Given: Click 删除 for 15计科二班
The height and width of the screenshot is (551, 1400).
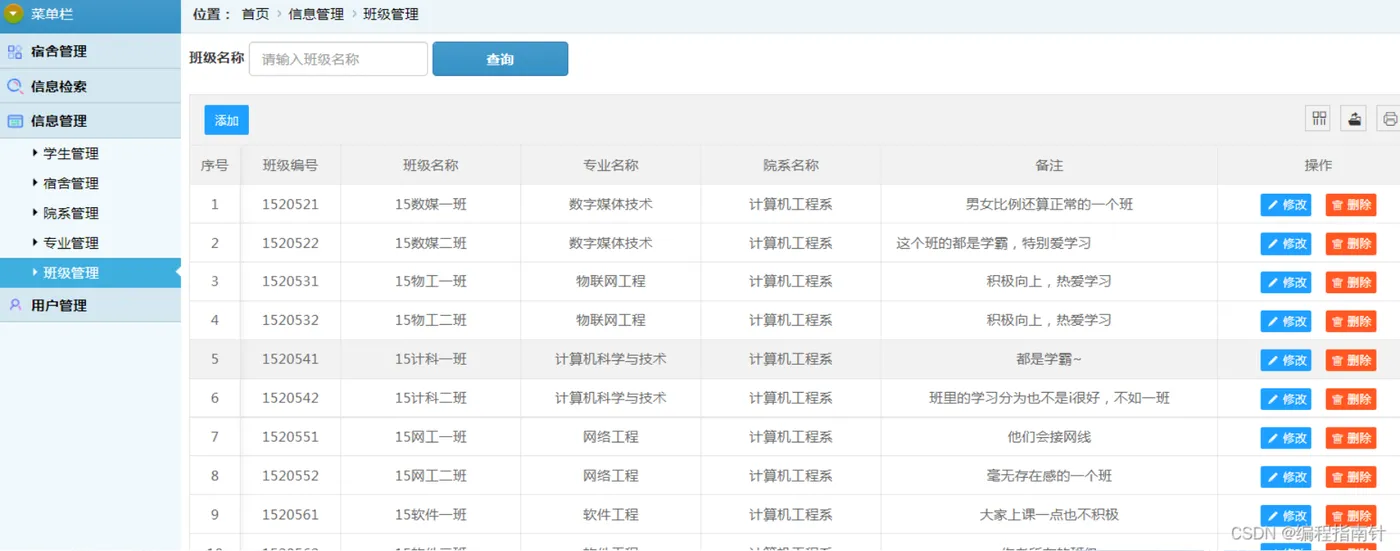Looking at the screenshot, I should pyautogui.click(x=1351, y=400).
